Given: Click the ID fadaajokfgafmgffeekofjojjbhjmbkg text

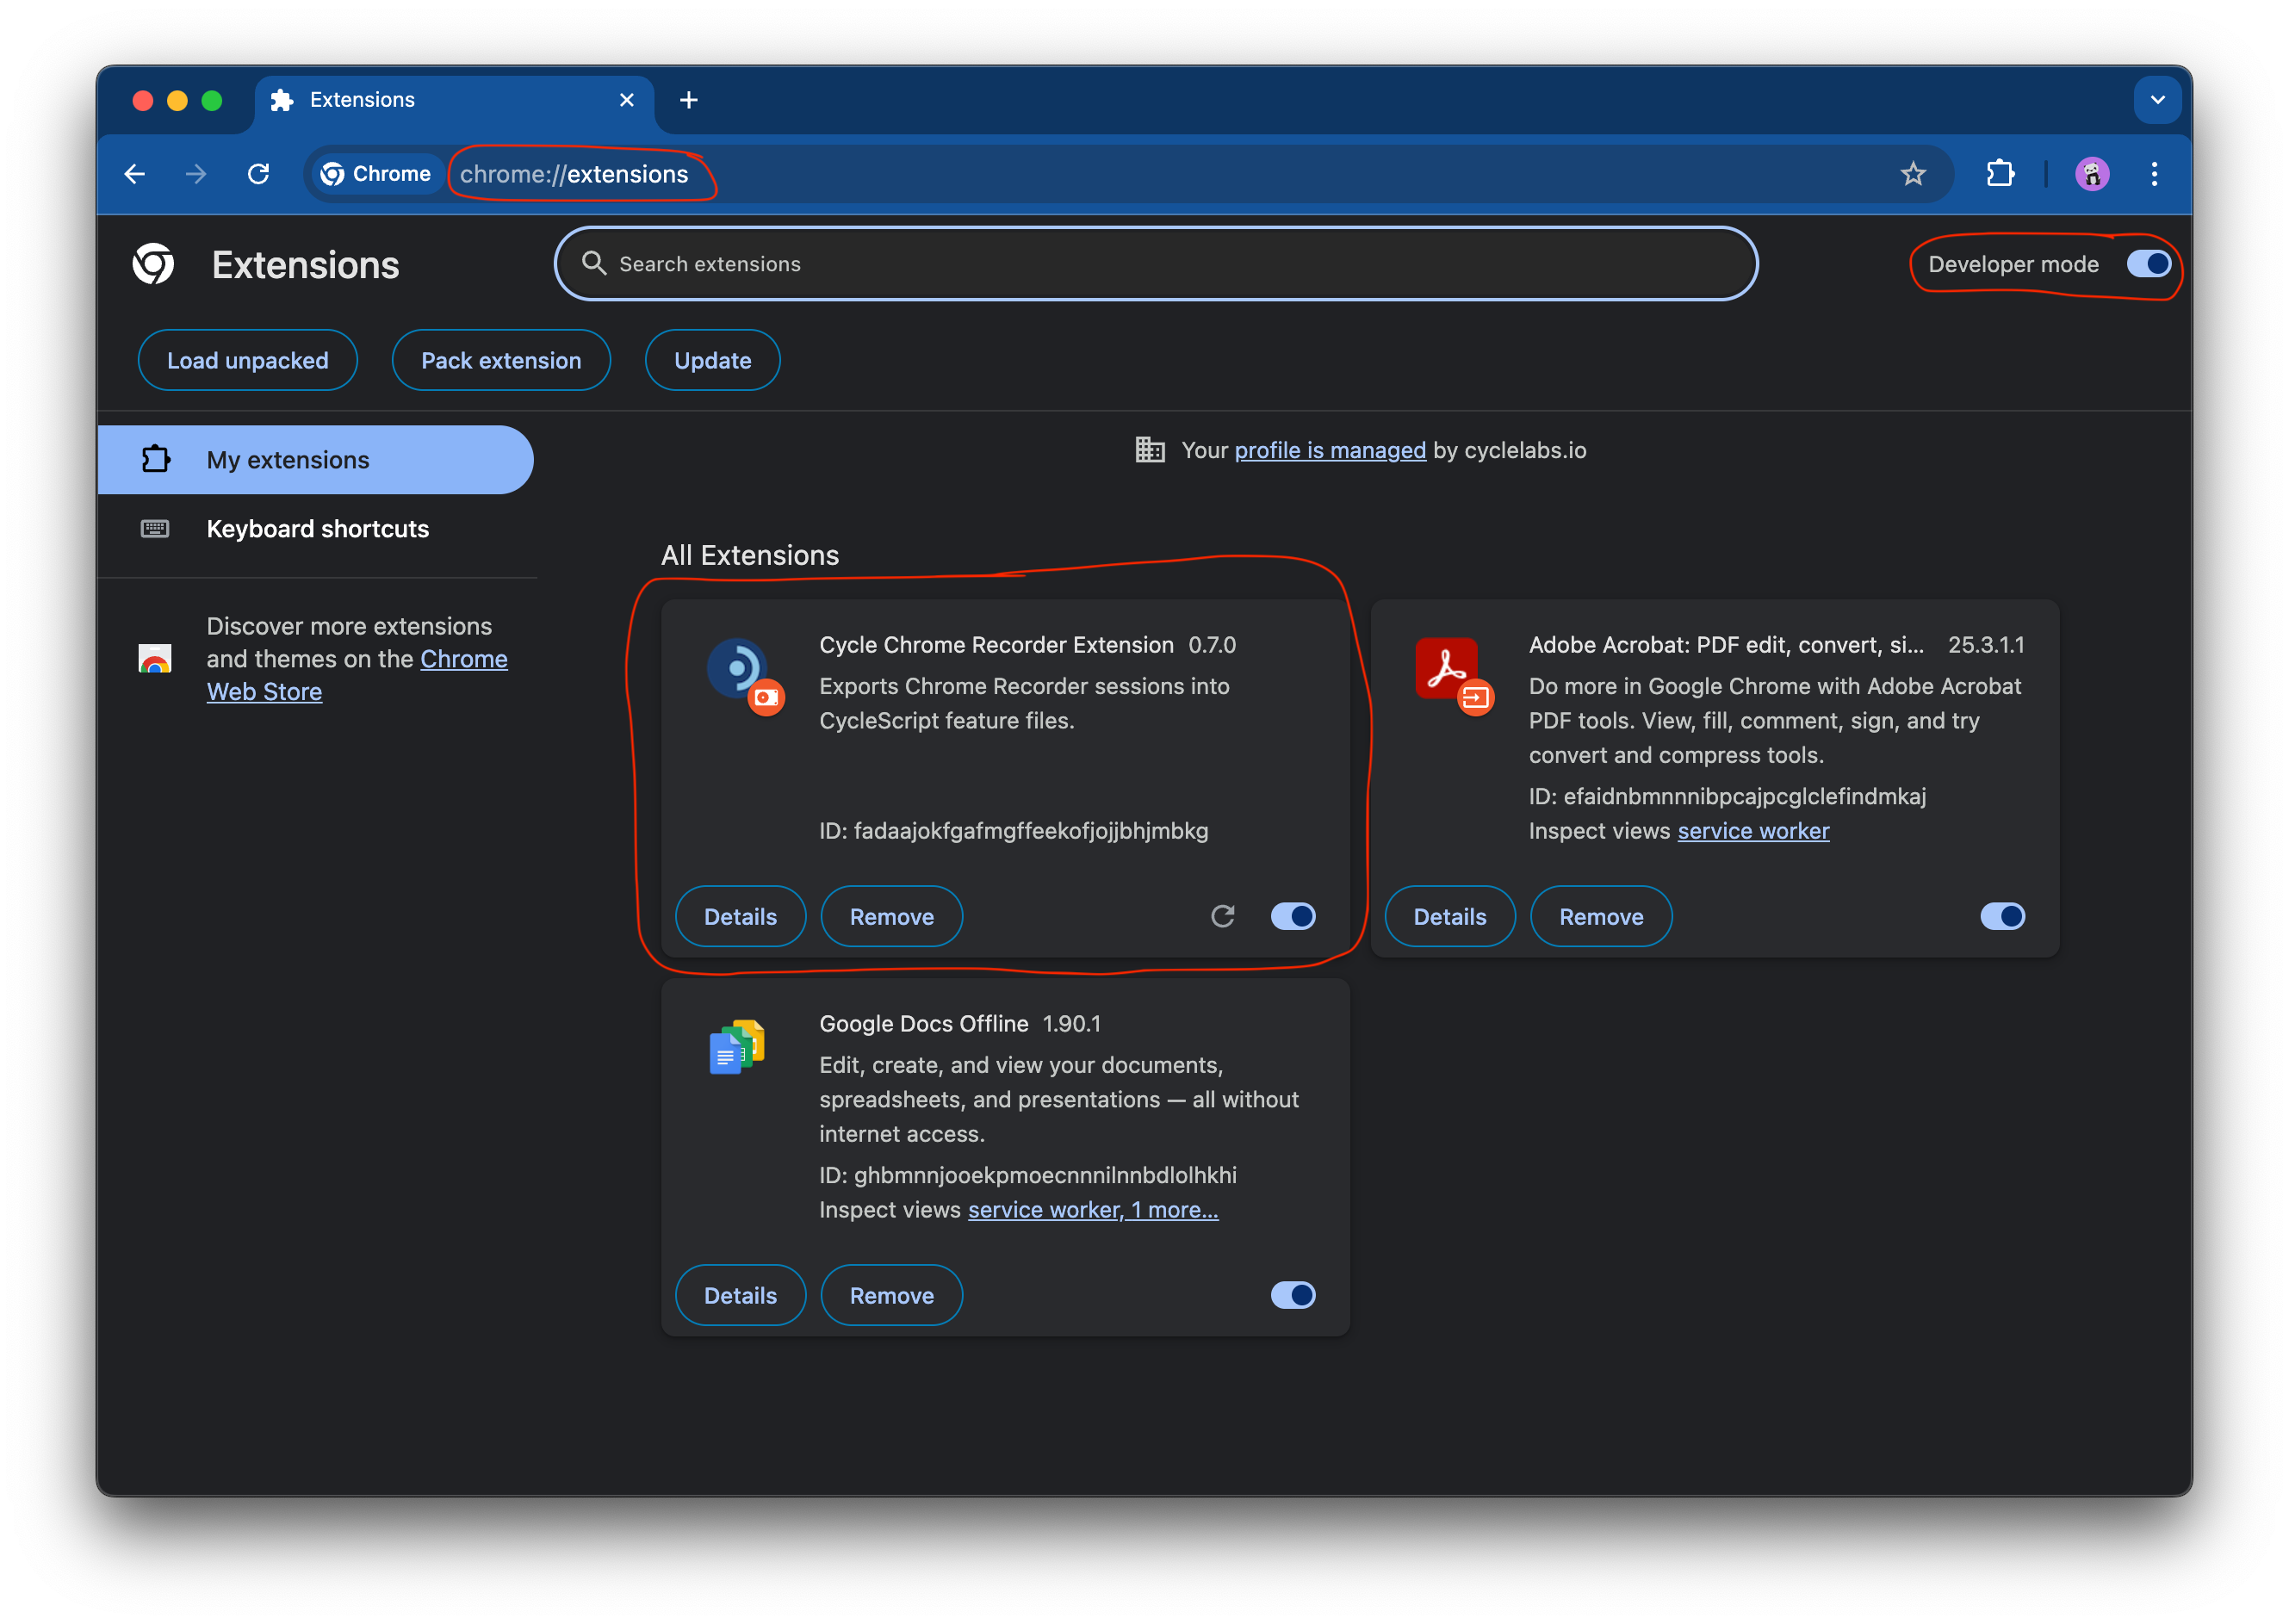Looking at the screenshot, I should [x=1013, y=831].
